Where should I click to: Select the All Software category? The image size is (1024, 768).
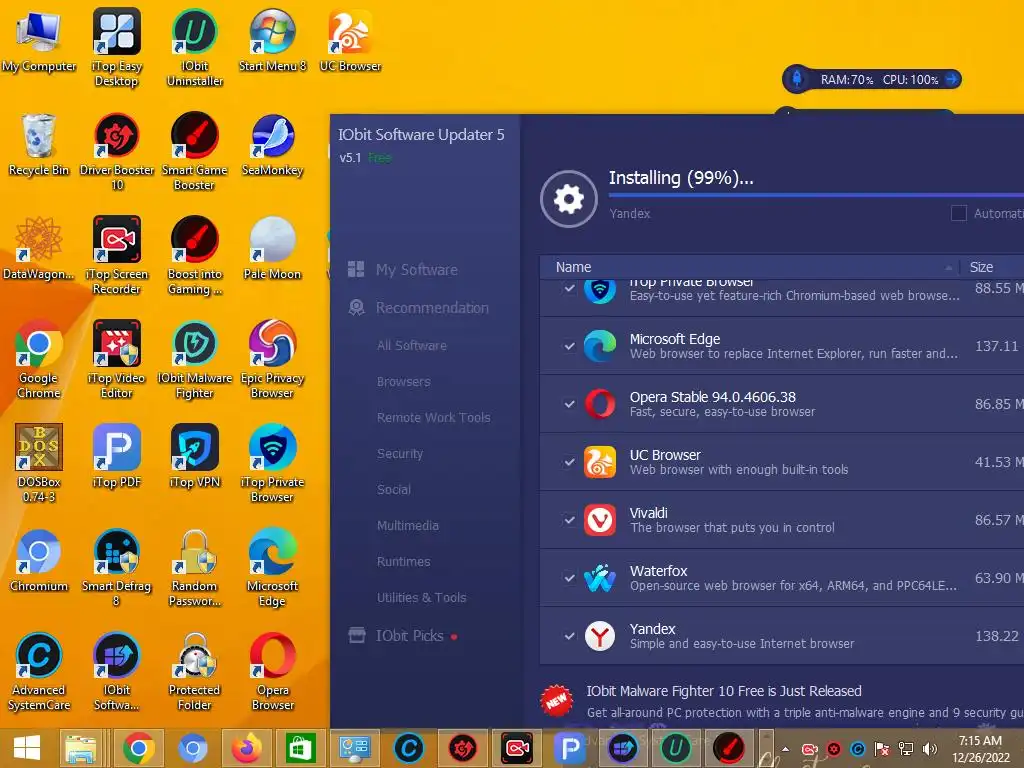[411, 345]
